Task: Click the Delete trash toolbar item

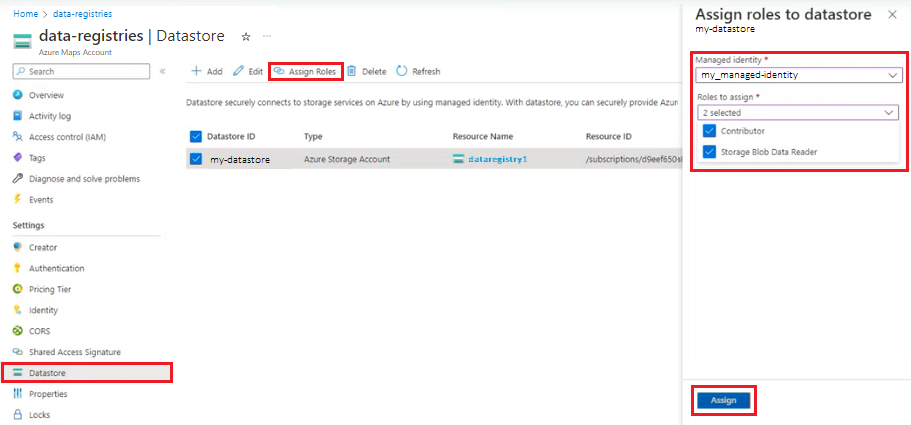Action: click(x=367, y=71)
